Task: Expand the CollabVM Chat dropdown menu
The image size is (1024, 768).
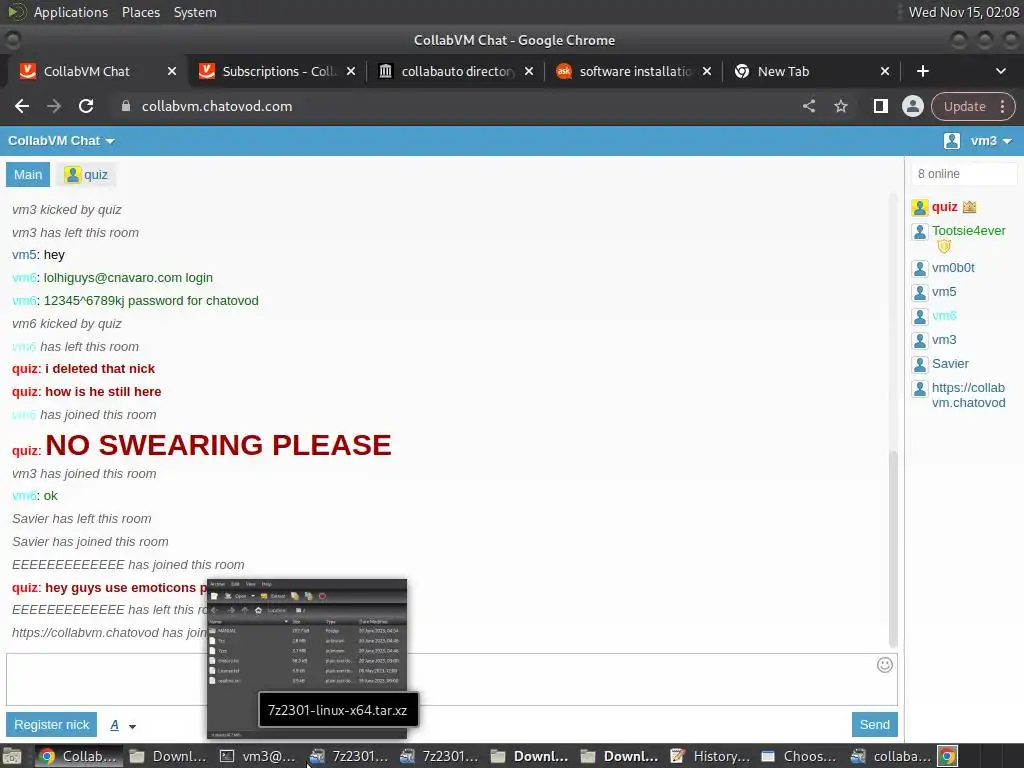Action: (x=61, y=141)
